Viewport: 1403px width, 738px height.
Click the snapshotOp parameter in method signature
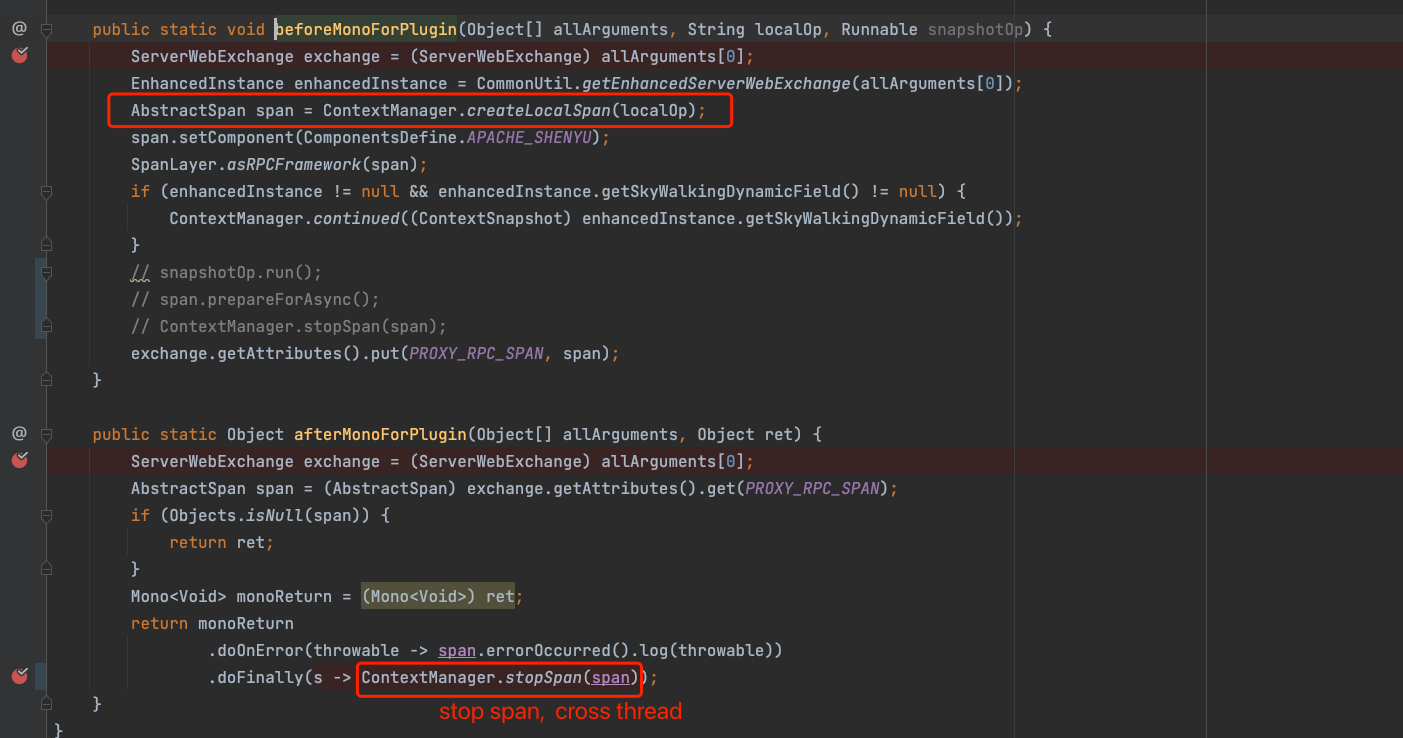point(975,29)
